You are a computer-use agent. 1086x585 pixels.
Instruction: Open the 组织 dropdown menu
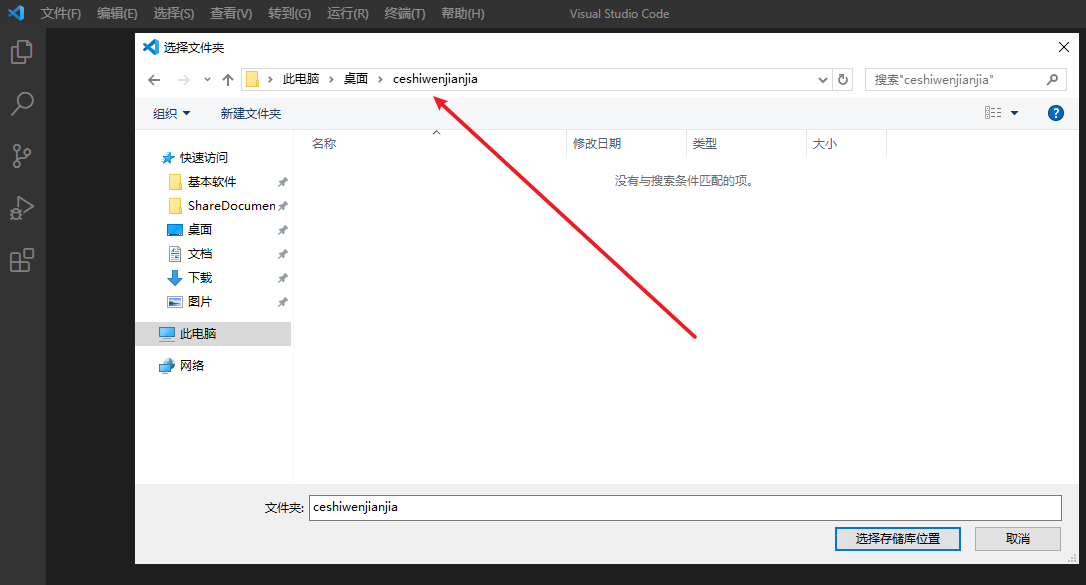pyautogui.click(x=171, y=114)
